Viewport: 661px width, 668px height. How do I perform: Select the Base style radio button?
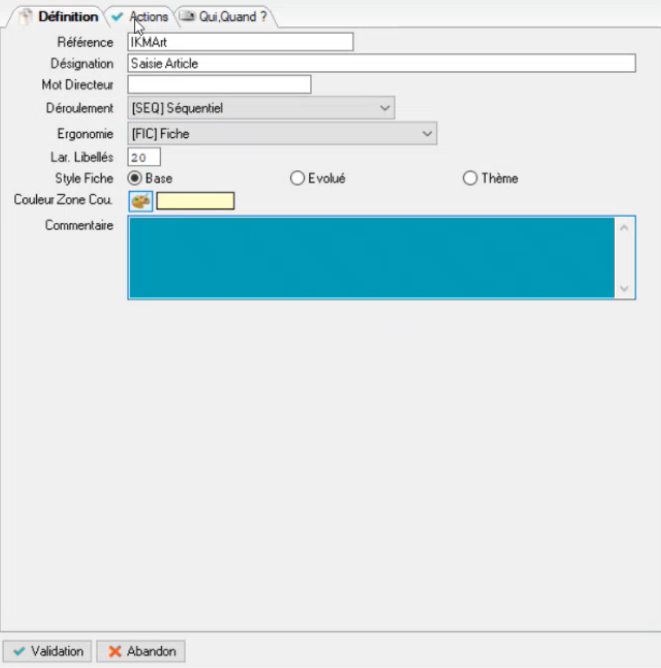point(136,178)
